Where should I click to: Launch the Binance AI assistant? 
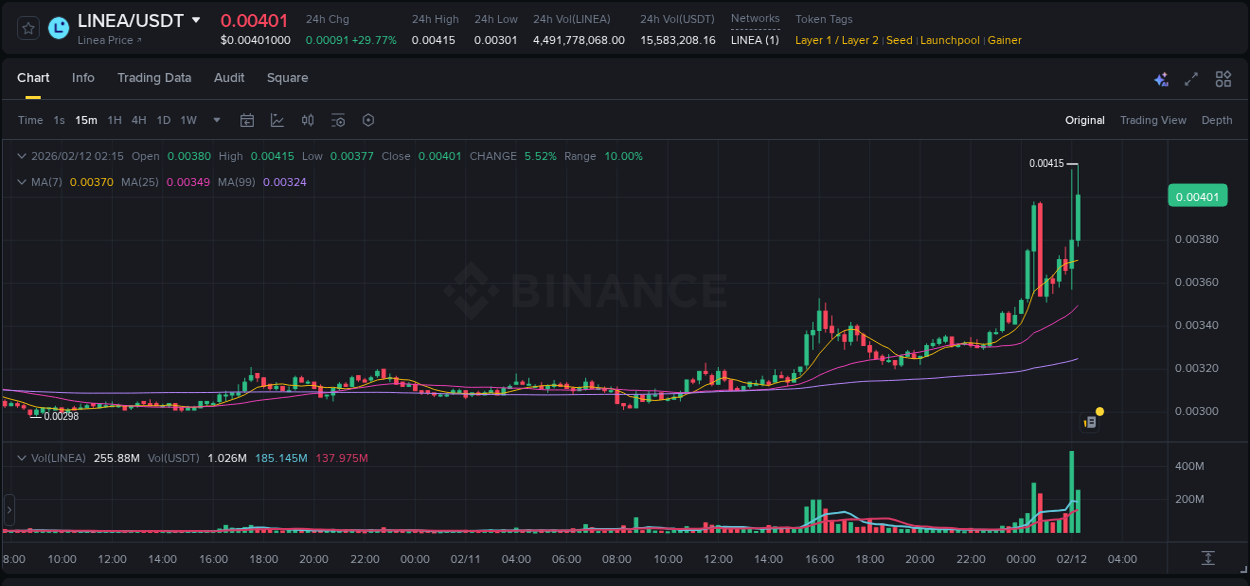(1160, 78)
